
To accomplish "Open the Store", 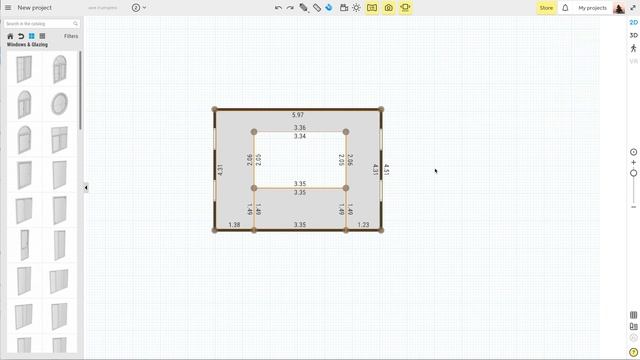I will (546, 8).
